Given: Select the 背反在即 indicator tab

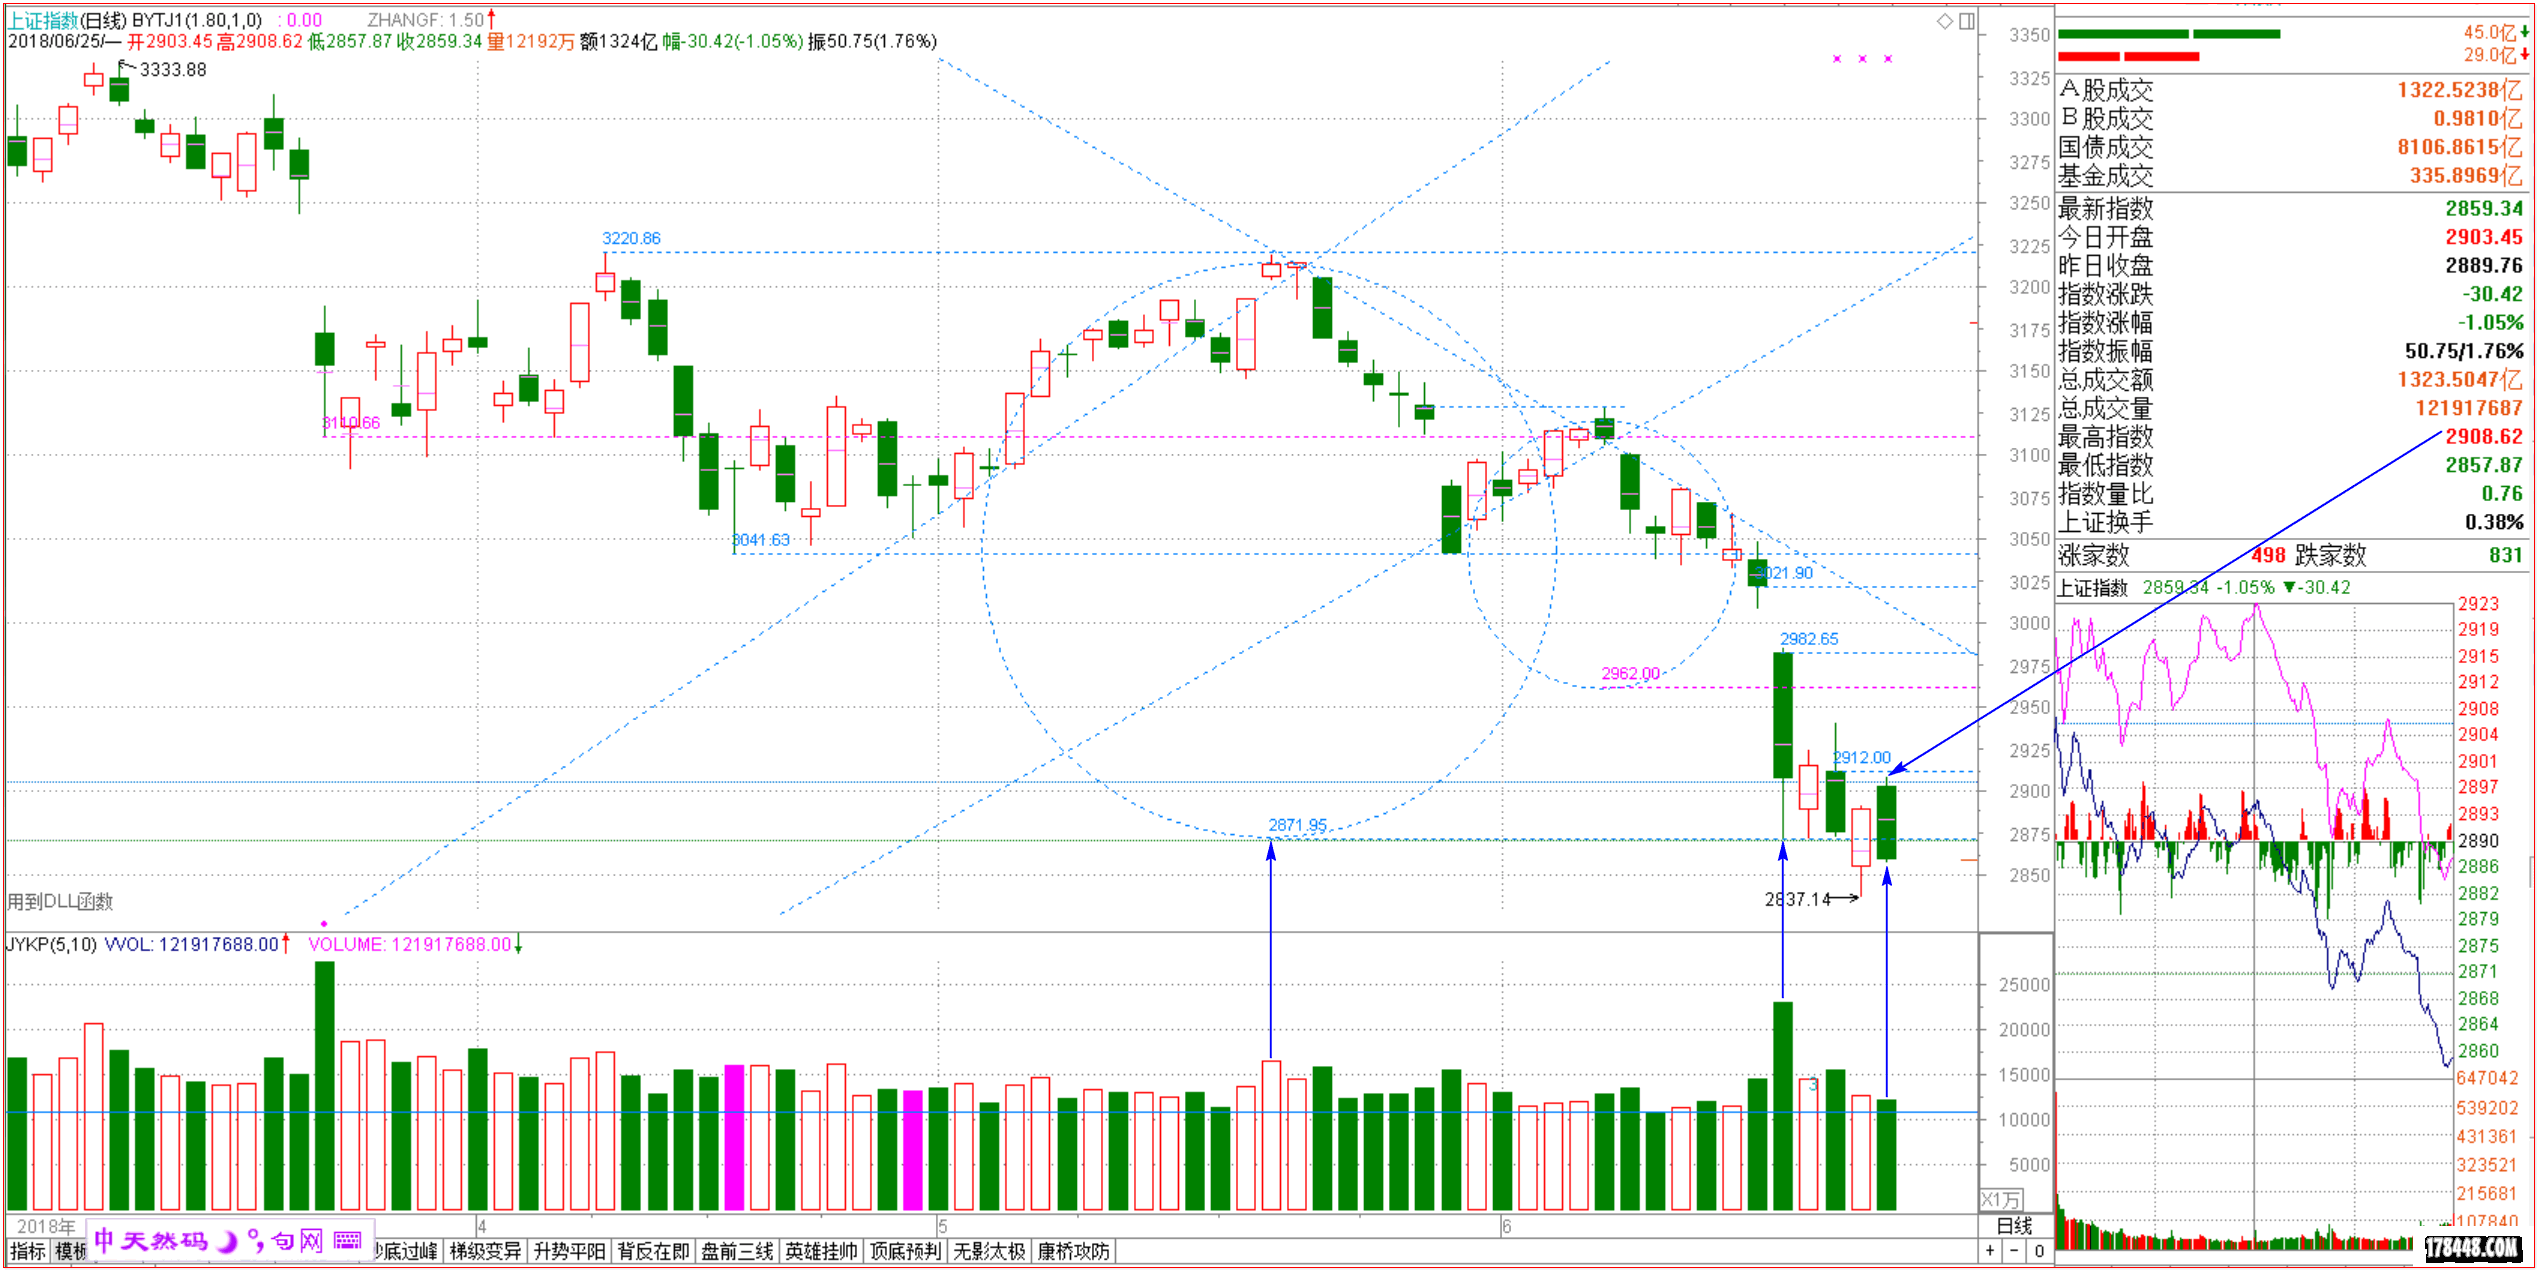Looking at the screenshot, I should tap(653, 1251).
